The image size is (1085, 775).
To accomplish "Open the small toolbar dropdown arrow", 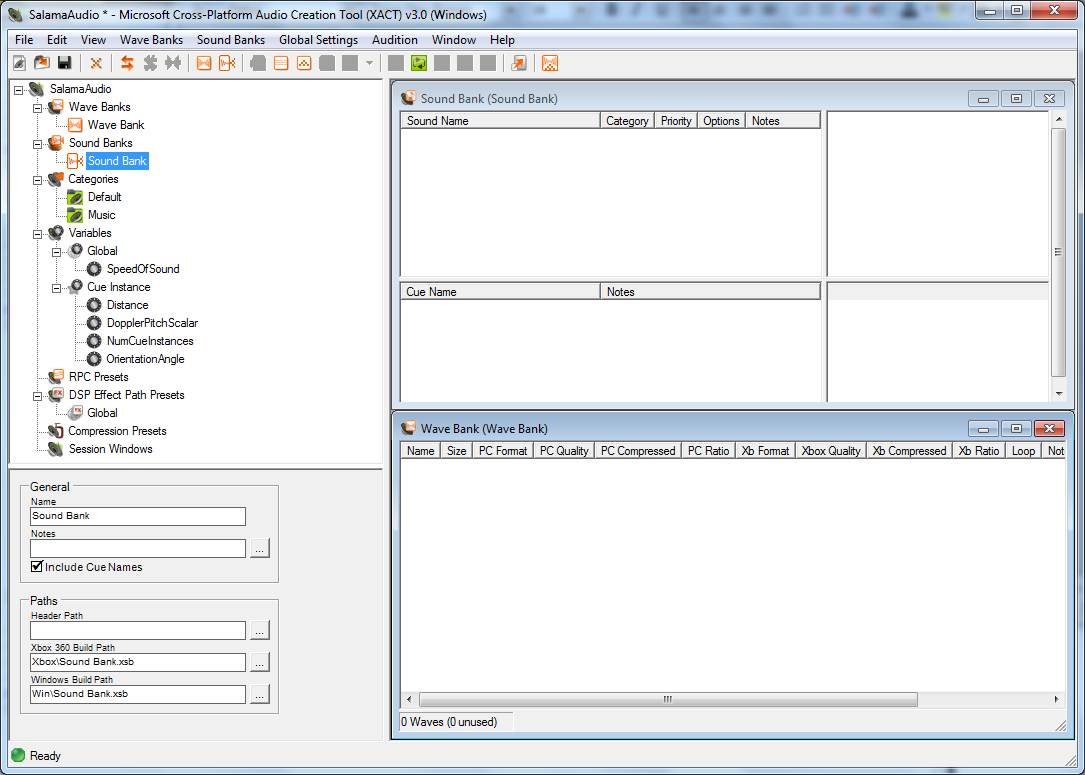I will click(369, 63).
